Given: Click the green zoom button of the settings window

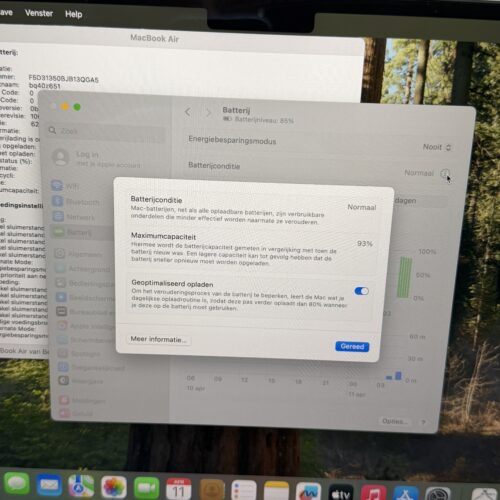Looking at the screenshot, I should (x=77, y=107).
